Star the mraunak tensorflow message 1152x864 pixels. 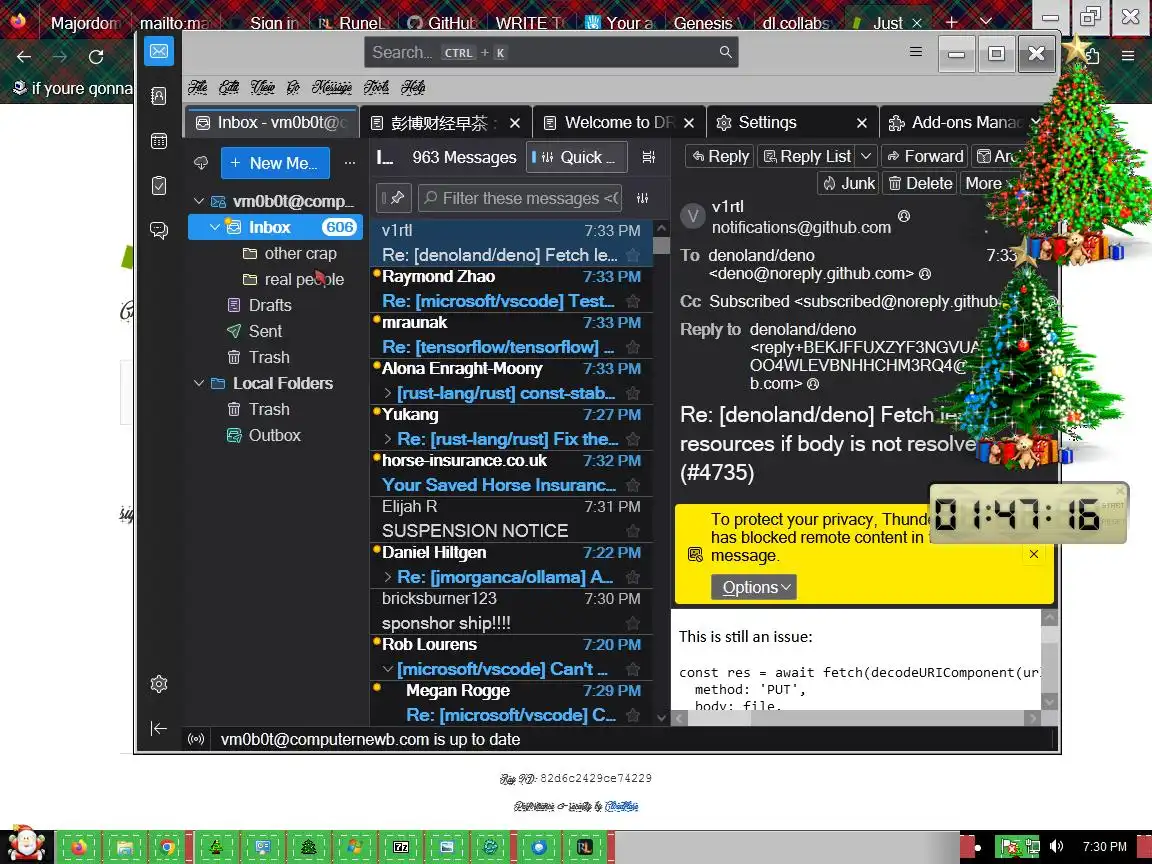point(633,347)
